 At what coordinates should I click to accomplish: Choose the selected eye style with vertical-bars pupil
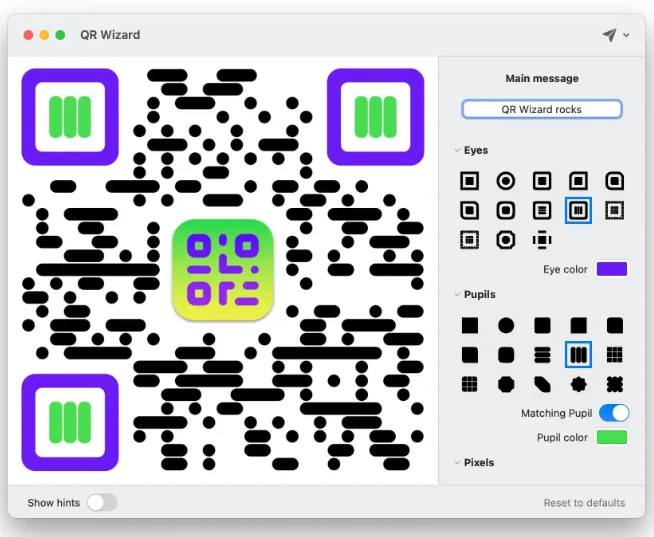pos(578,210)
